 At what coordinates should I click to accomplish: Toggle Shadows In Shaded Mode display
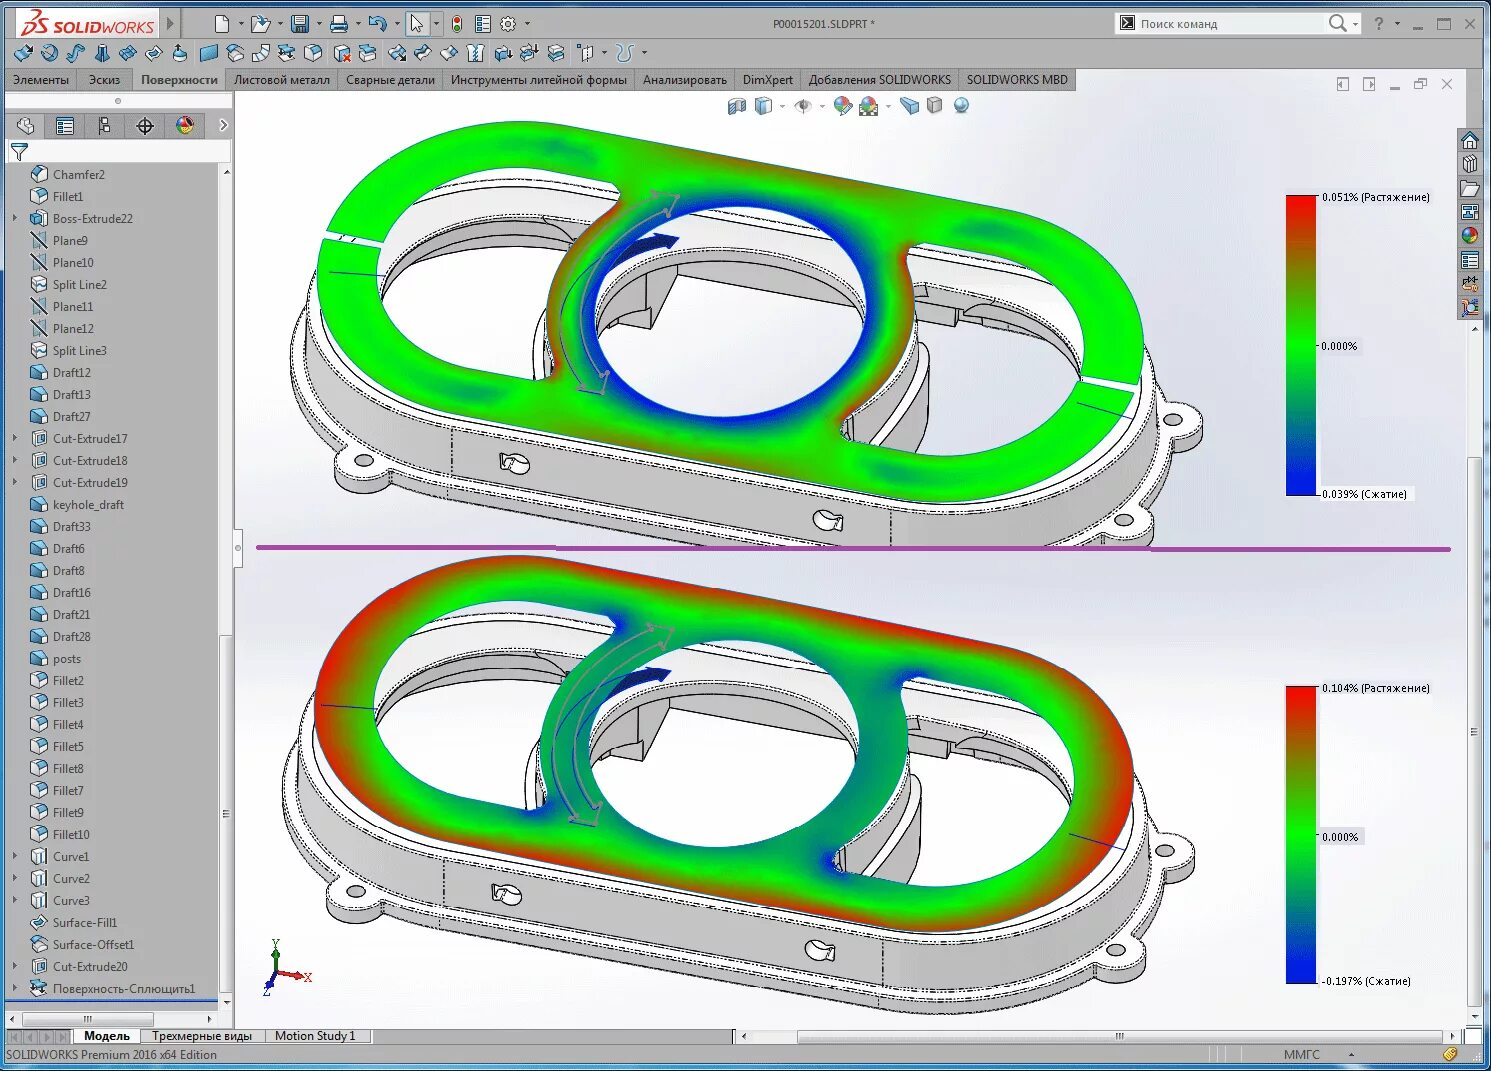934,105
